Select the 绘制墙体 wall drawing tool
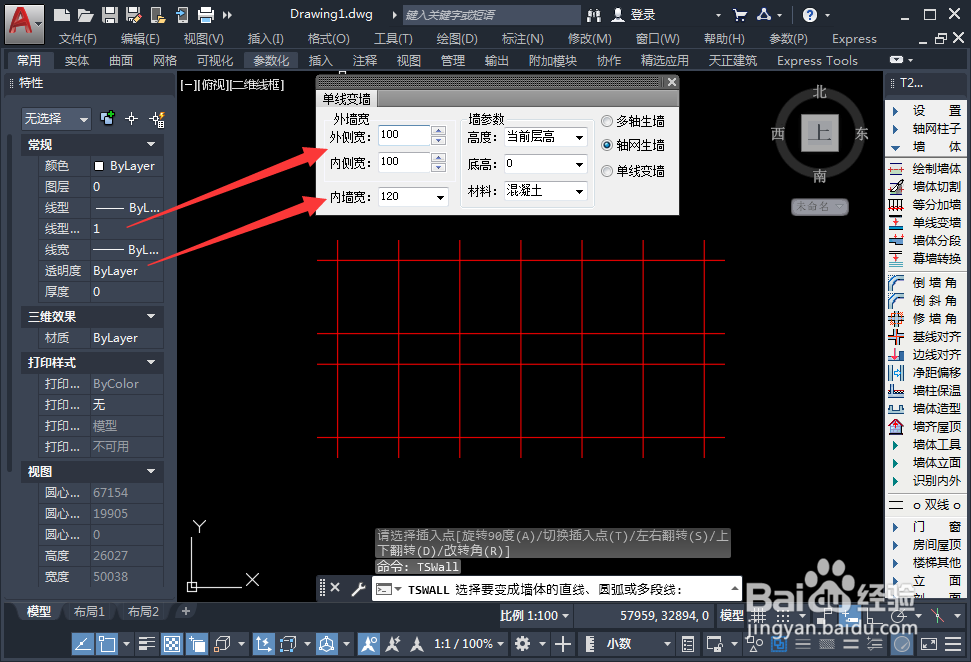This screenshot has height=662, width=971. click(935, 170)
